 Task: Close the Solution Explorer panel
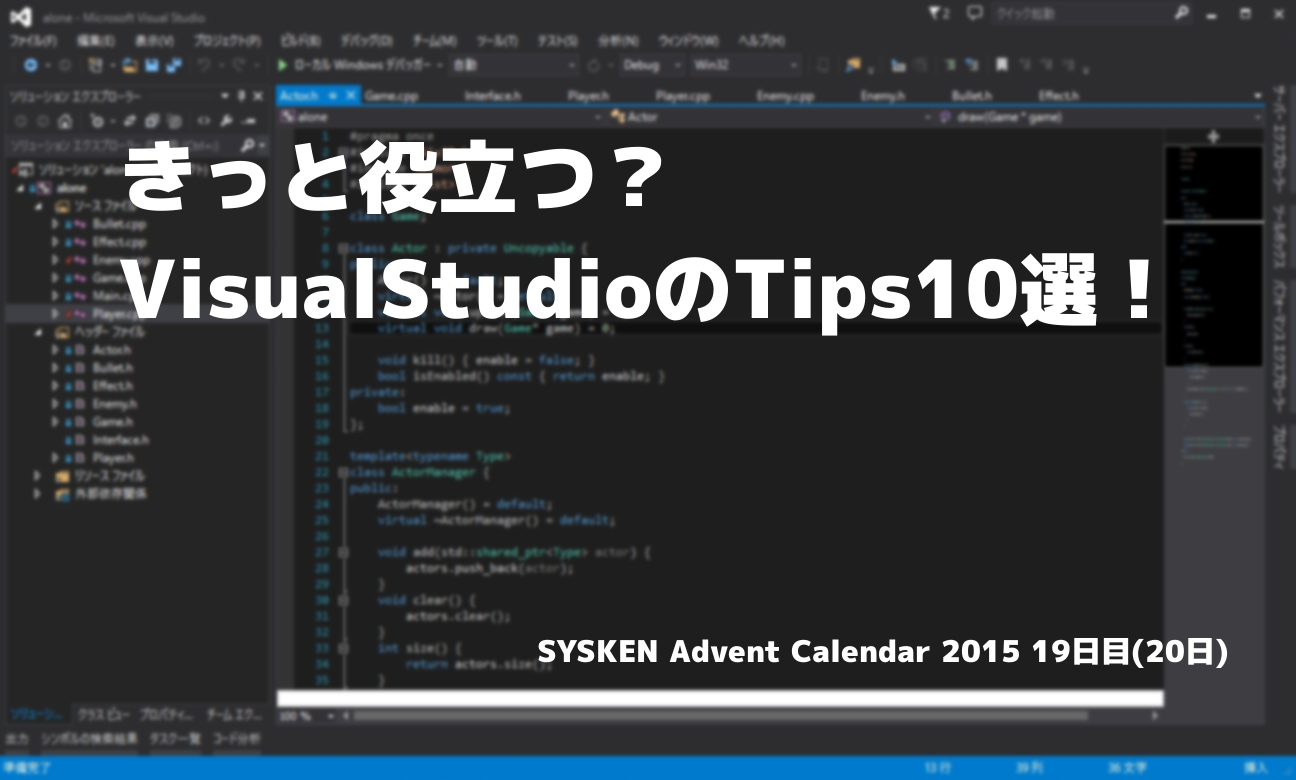tap(259, 96)
